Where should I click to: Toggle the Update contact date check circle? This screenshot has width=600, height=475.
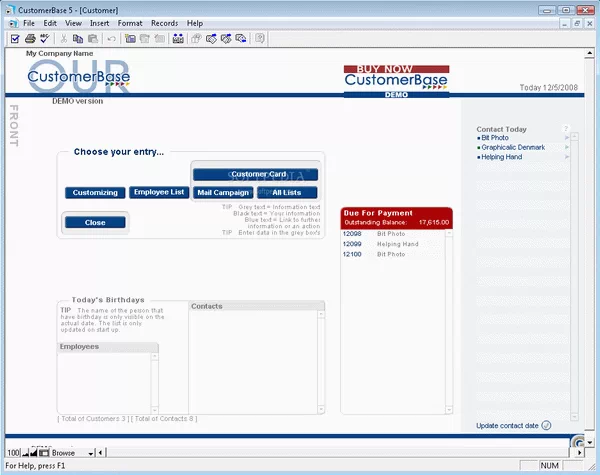546,425
